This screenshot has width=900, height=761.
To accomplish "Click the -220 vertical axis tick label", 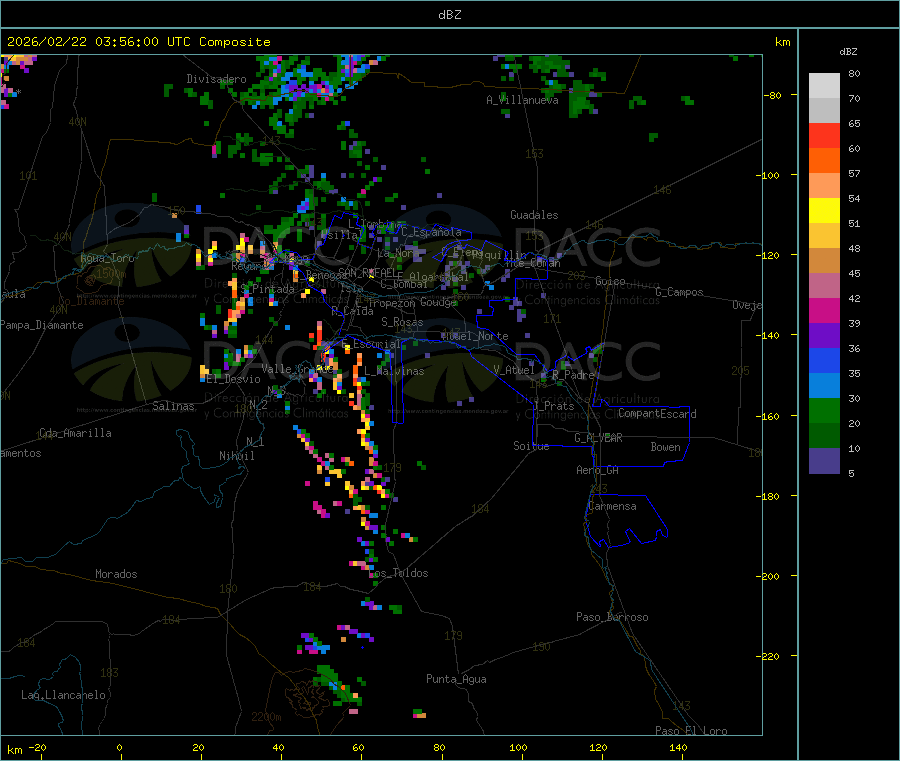I will 767,657.
